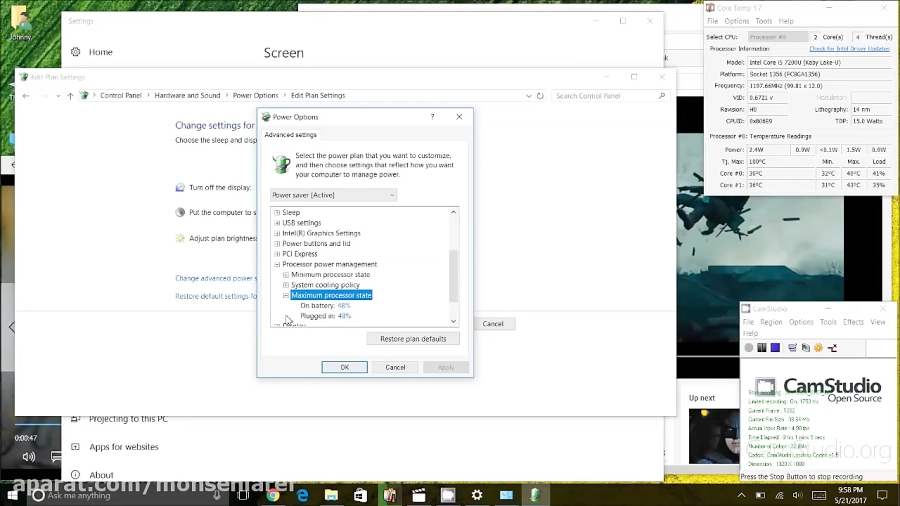Open Microsoft Edge from taskbar
Image resolution: width=900 pixels, height=506 pixels.
(x=302, y=495)
